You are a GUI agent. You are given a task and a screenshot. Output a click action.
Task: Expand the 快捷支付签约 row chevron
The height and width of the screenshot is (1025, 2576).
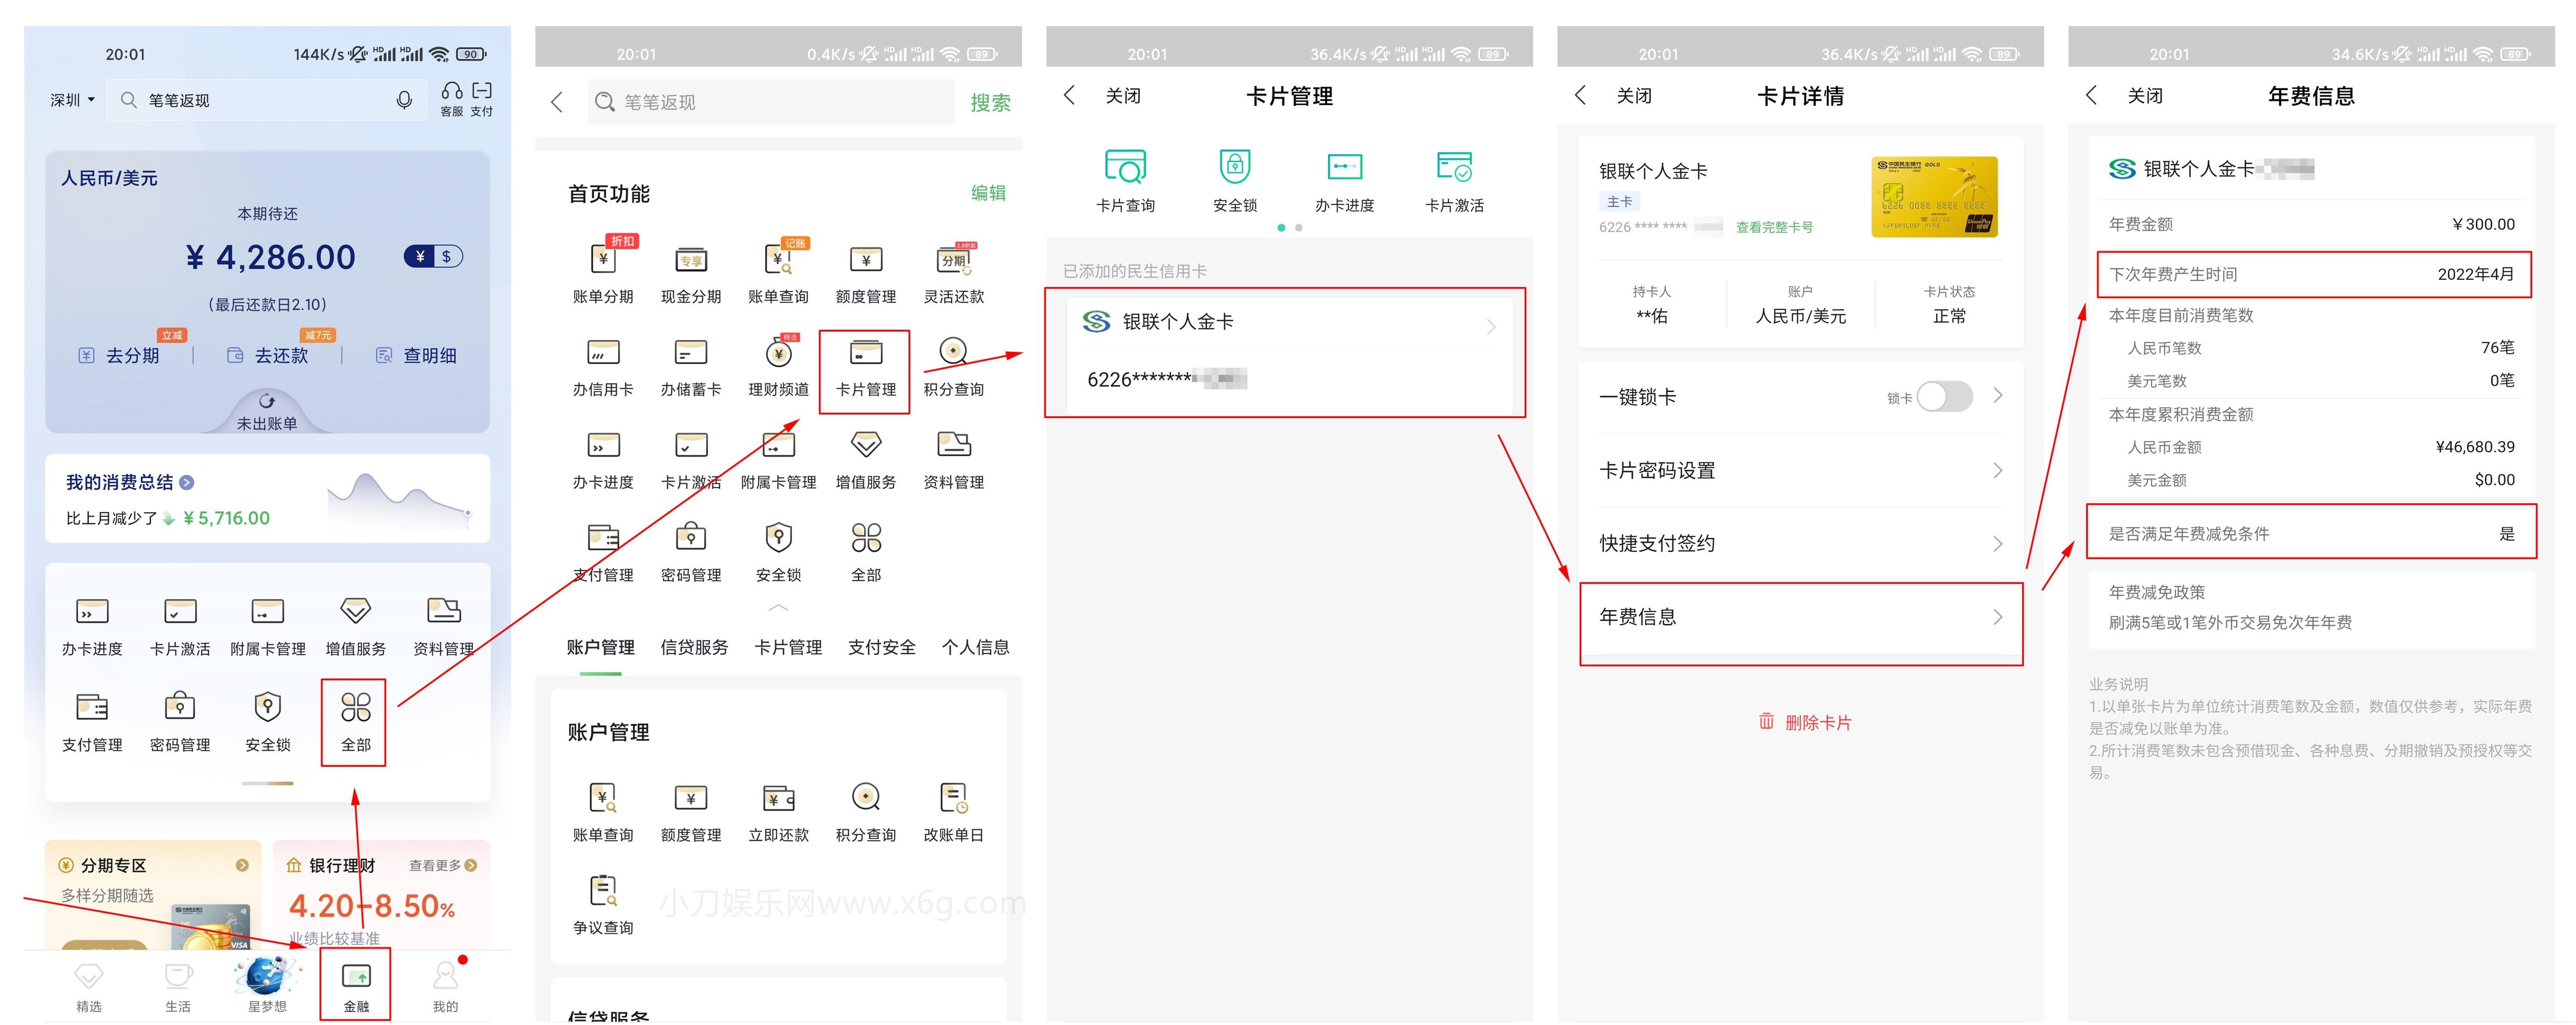click(x=1998, y=543)
